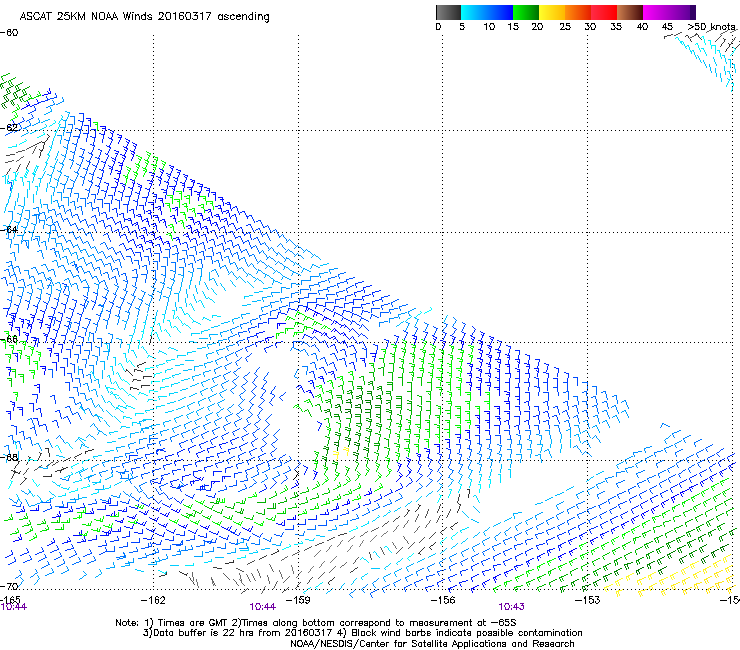Click the red 30-35 knots color swatch
This screenshot has width=740, height=650.
pos(604,12)
